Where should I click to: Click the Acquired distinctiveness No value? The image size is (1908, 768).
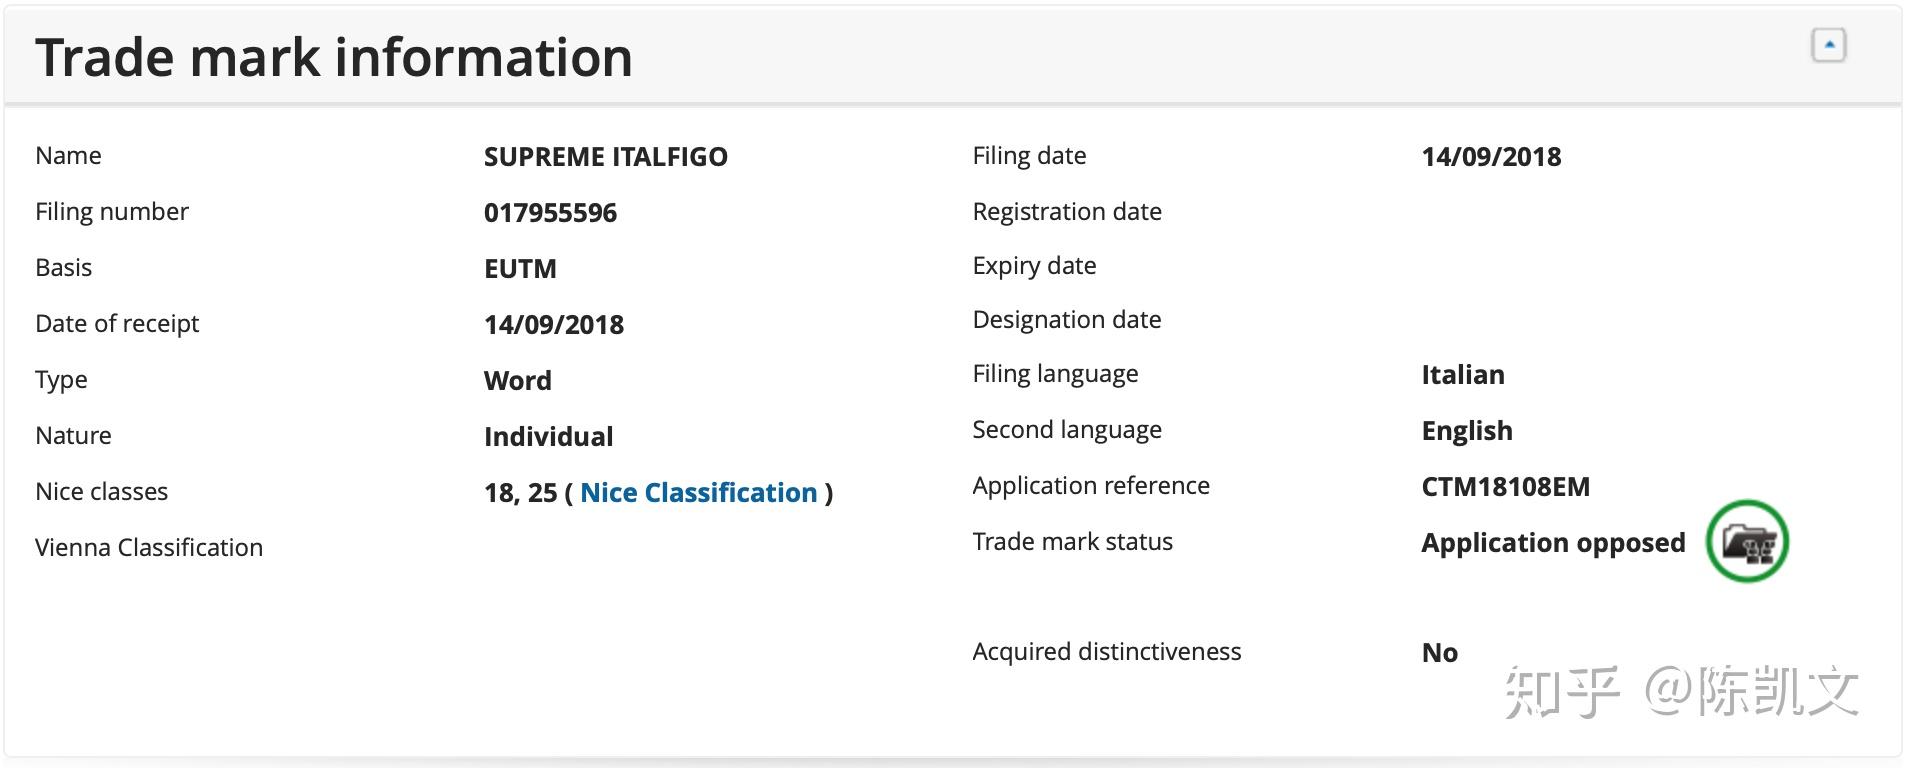click(x=1439, y=652)
